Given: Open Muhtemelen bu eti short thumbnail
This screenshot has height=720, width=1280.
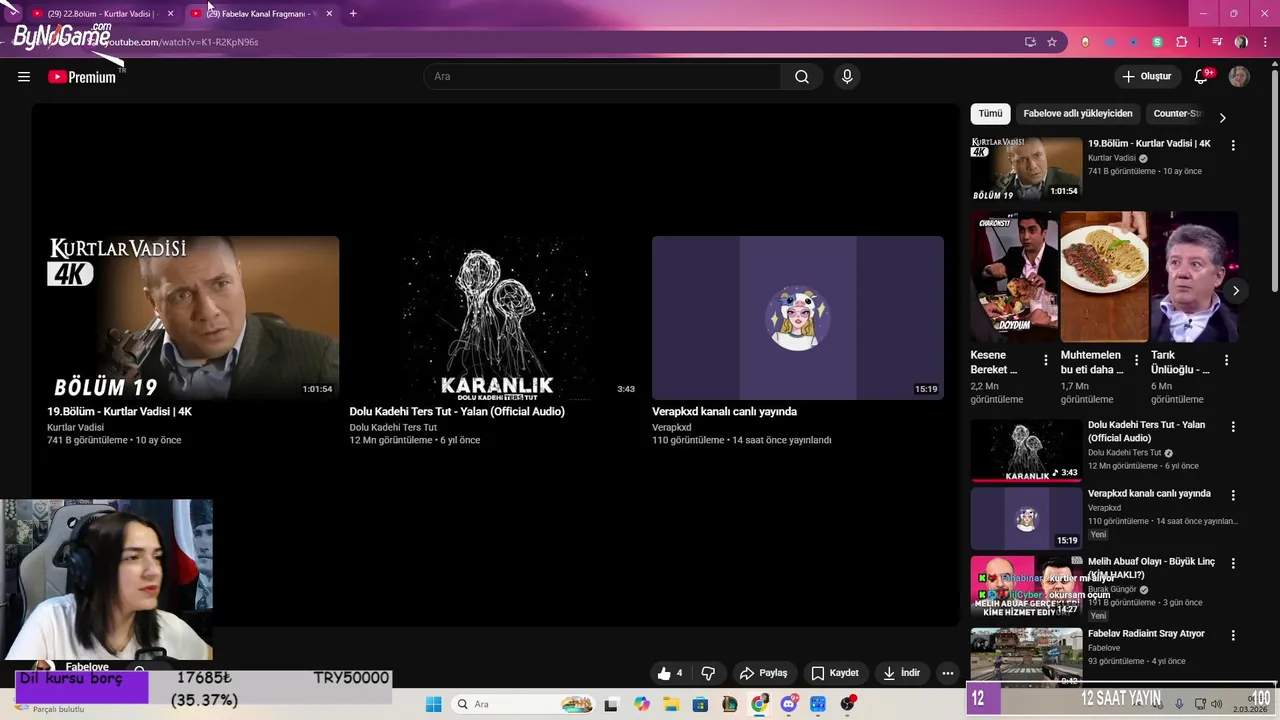Looking at the screenshot, I should click(1104, 276).
